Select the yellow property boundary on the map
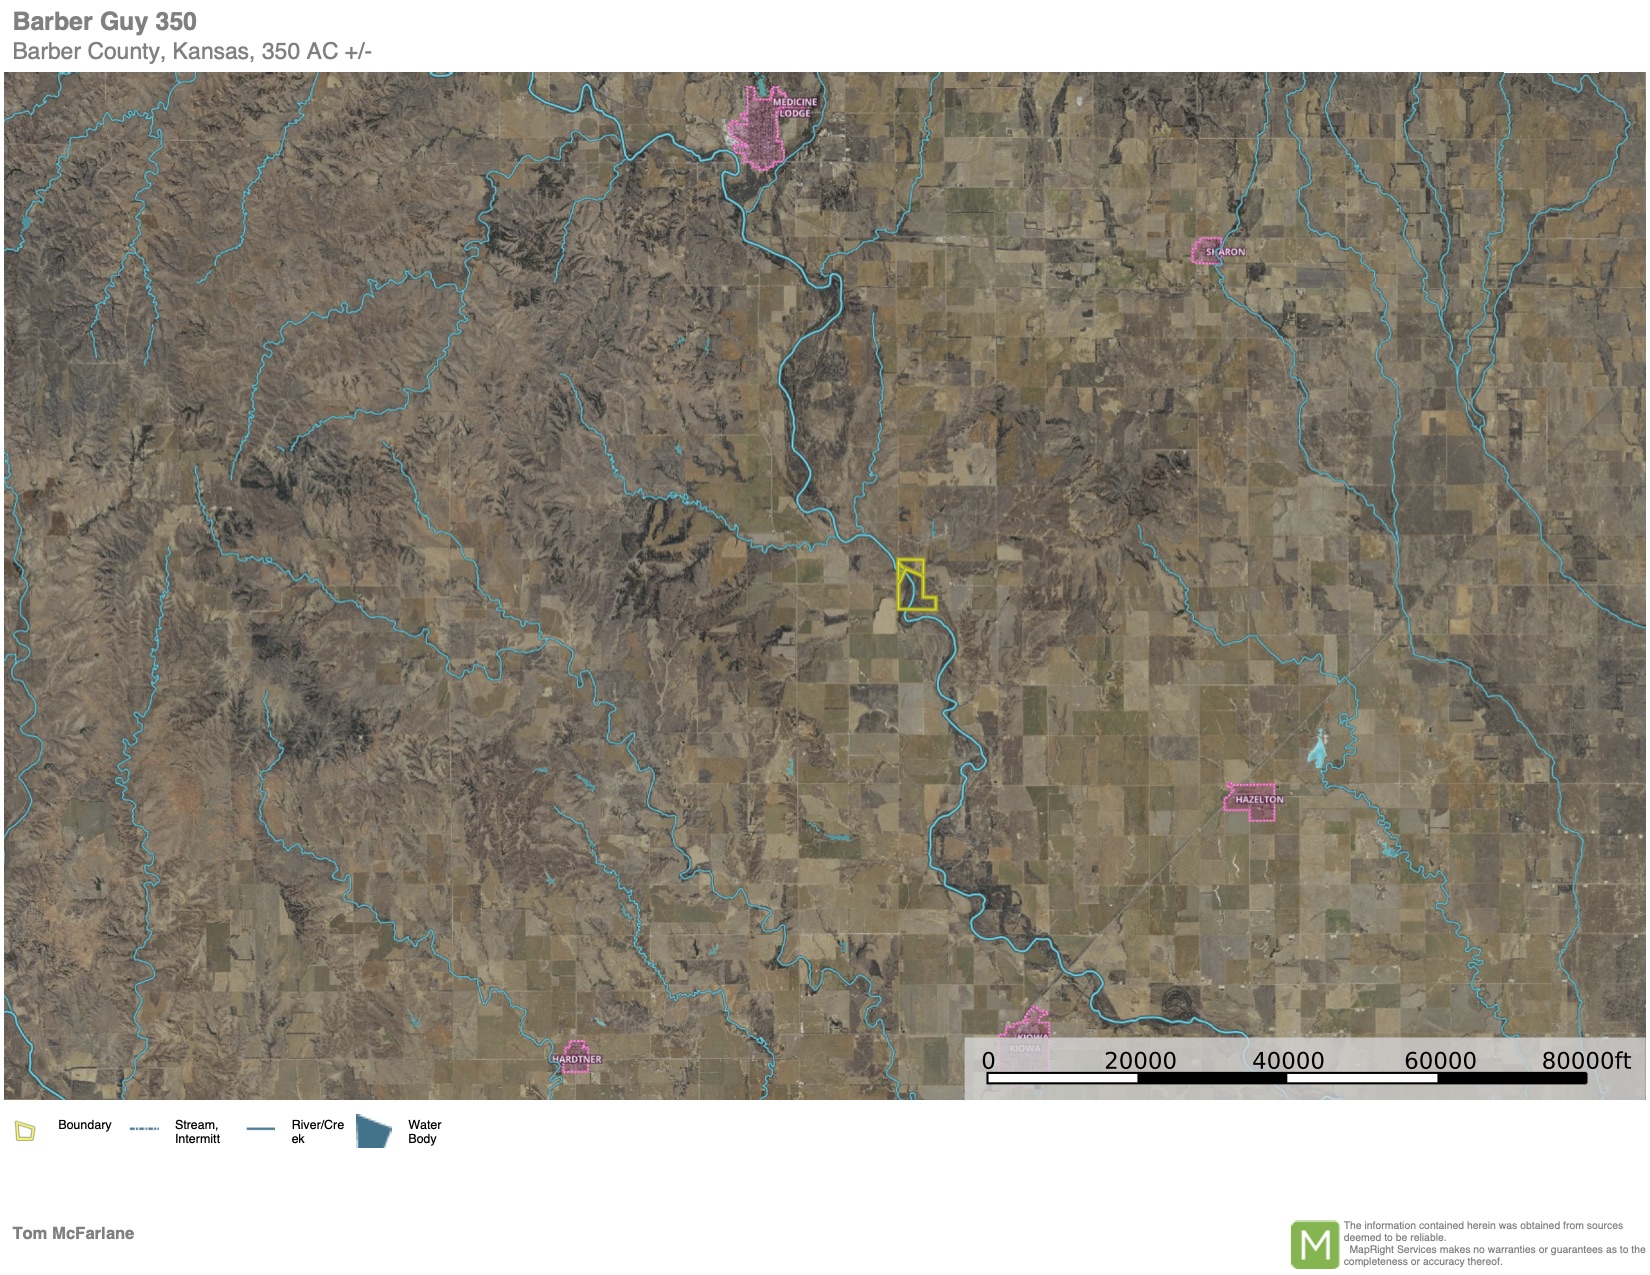The width and height of the screenshot is (1650, 1275). (x=913, y=586)
